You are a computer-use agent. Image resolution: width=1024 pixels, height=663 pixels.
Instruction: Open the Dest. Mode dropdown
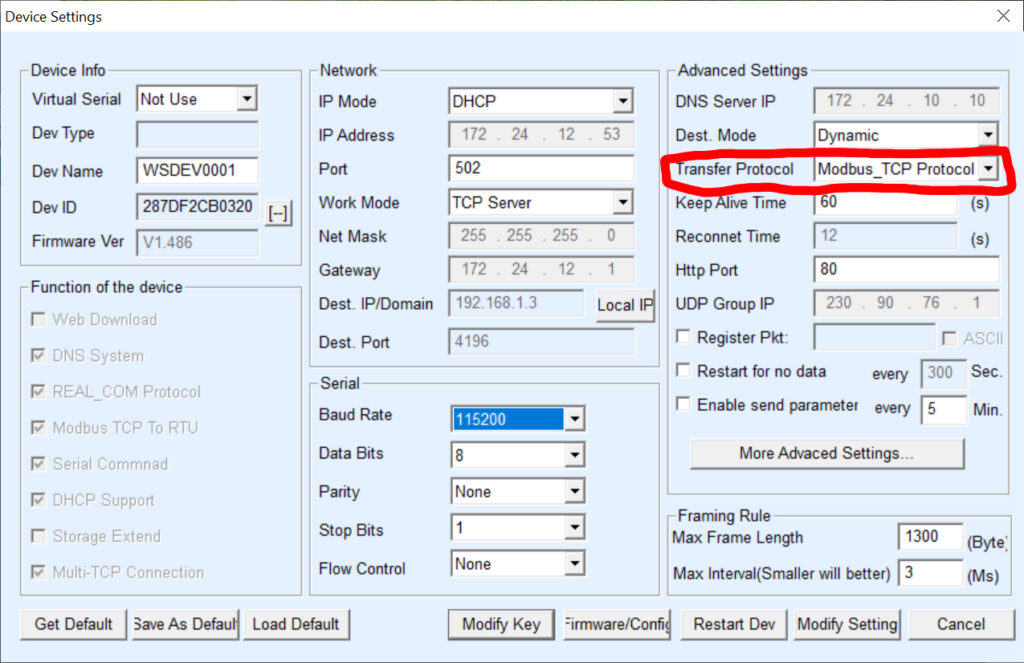(989, 135)
